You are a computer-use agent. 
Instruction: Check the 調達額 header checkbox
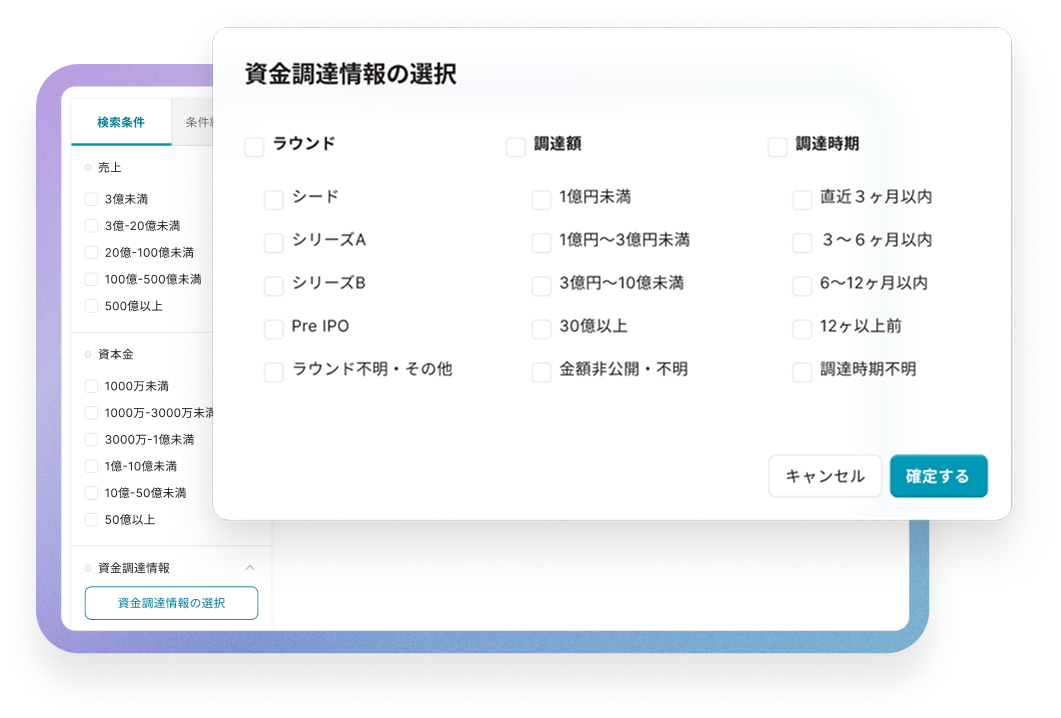(x=516, y=147)
